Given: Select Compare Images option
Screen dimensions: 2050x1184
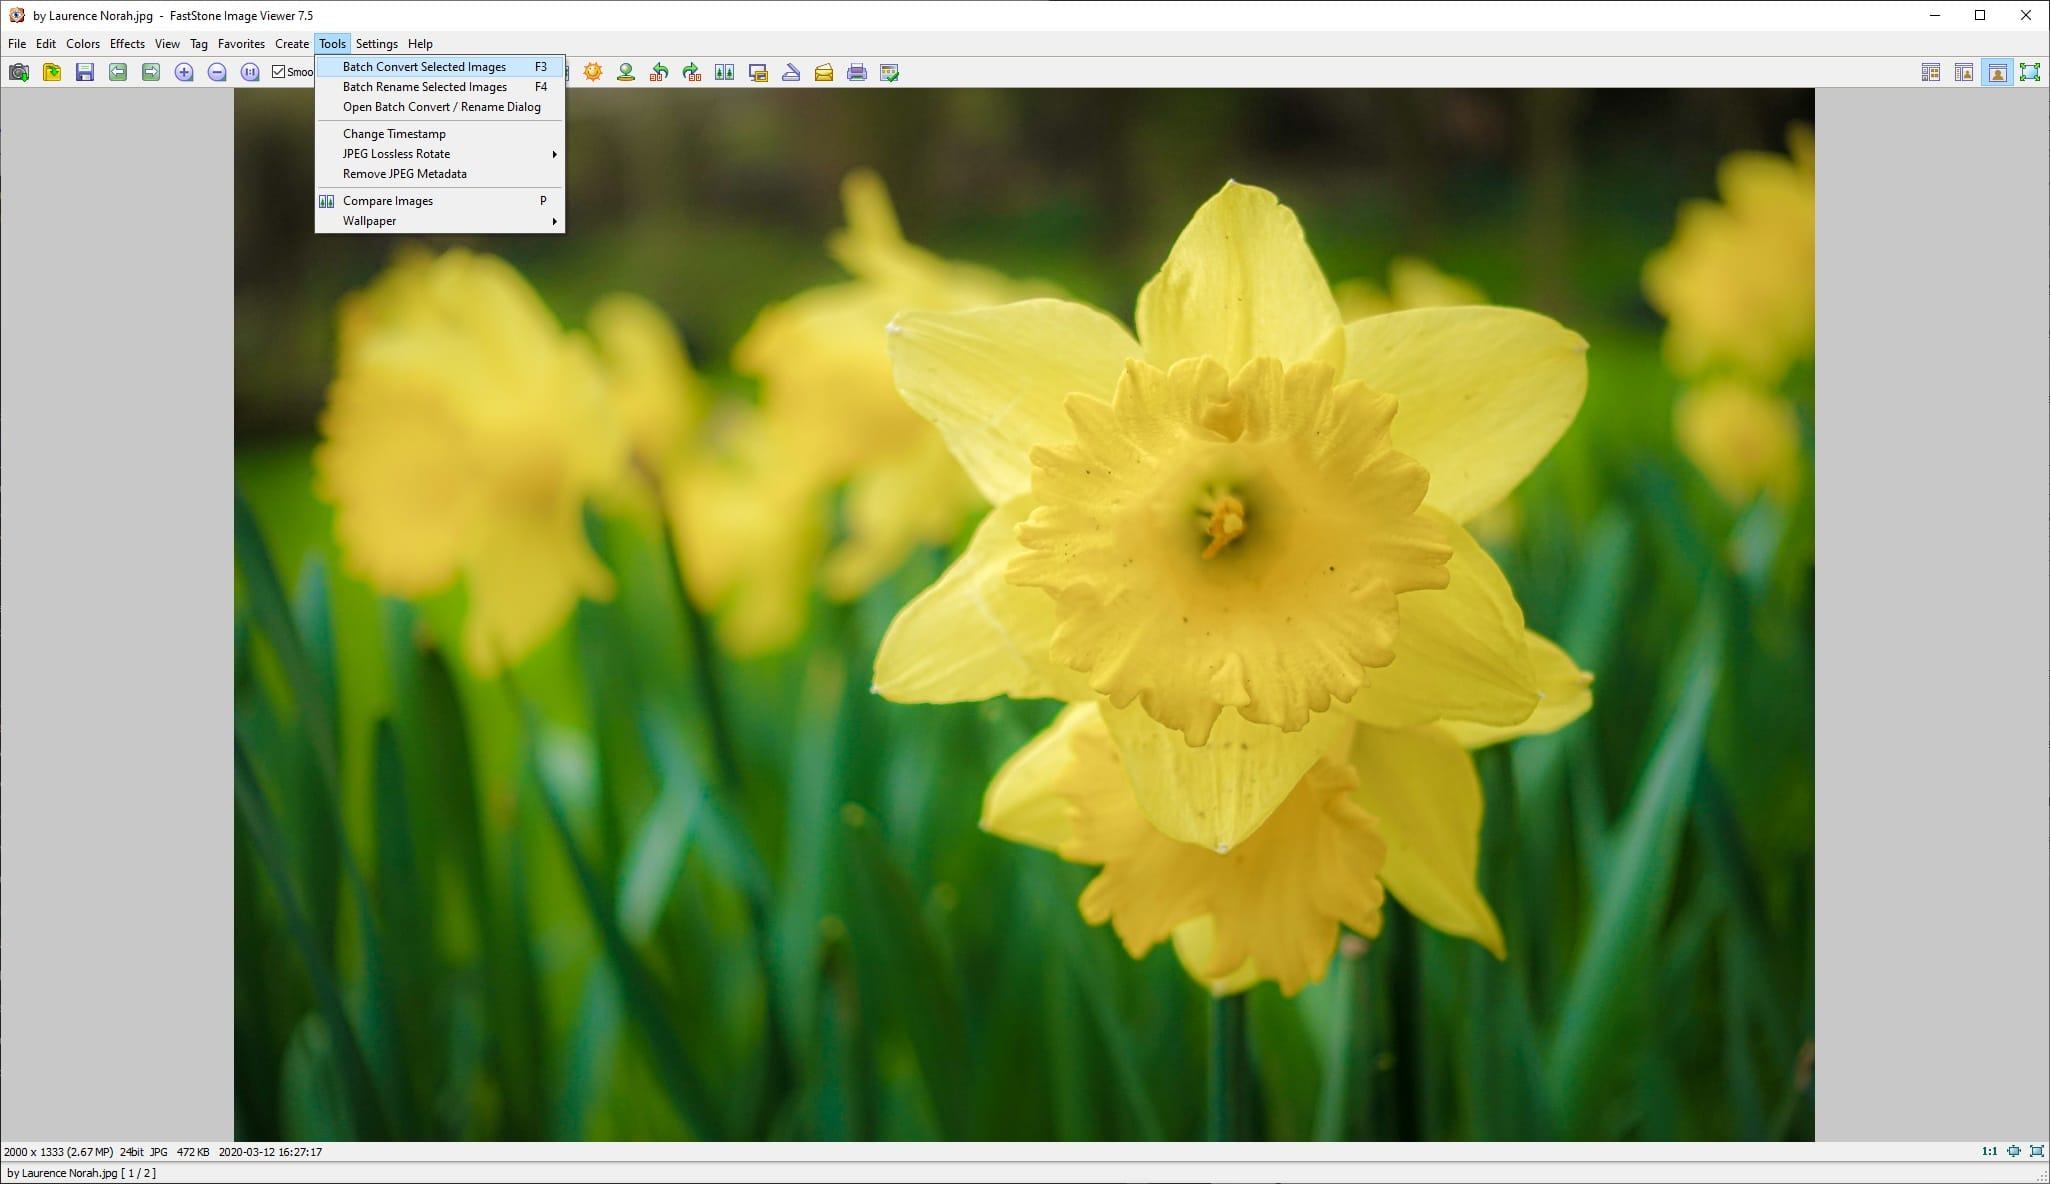Looking at the screenshot, I should coord(387,200).
